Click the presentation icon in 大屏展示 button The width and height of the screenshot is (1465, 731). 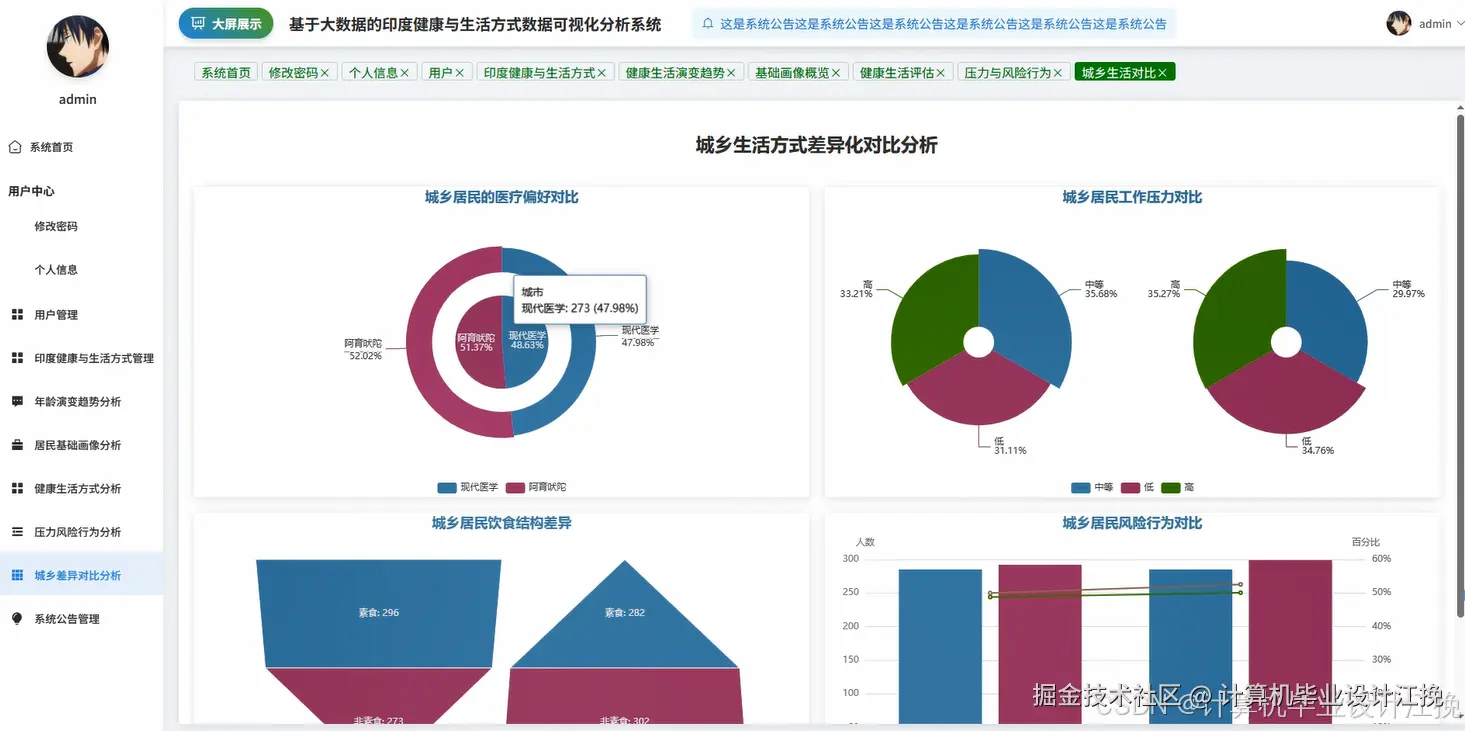click(x=198, y=24)
